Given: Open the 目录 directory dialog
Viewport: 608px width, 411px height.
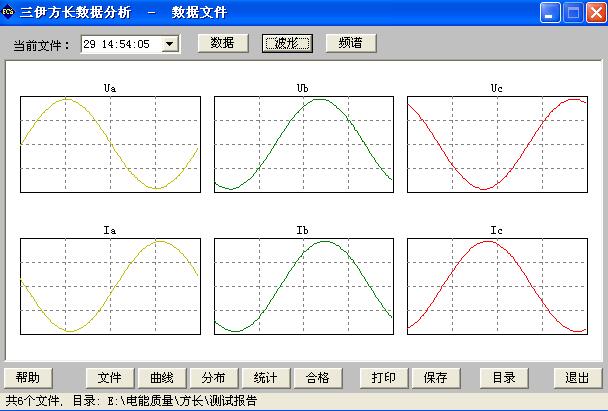Looking at the screenshot, I should 504,378.
